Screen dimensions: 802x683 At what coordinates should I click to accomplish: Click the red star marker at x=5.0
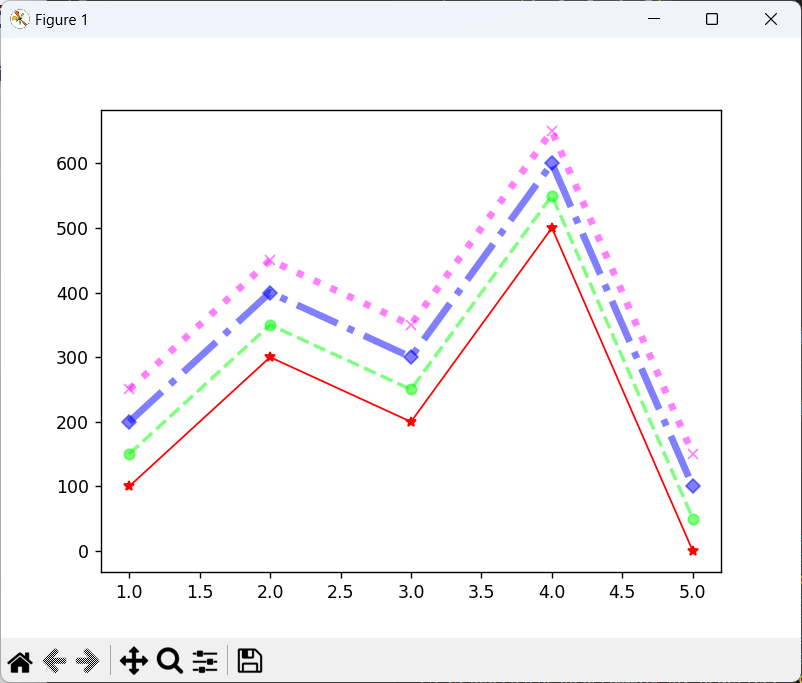coord(693,551)
